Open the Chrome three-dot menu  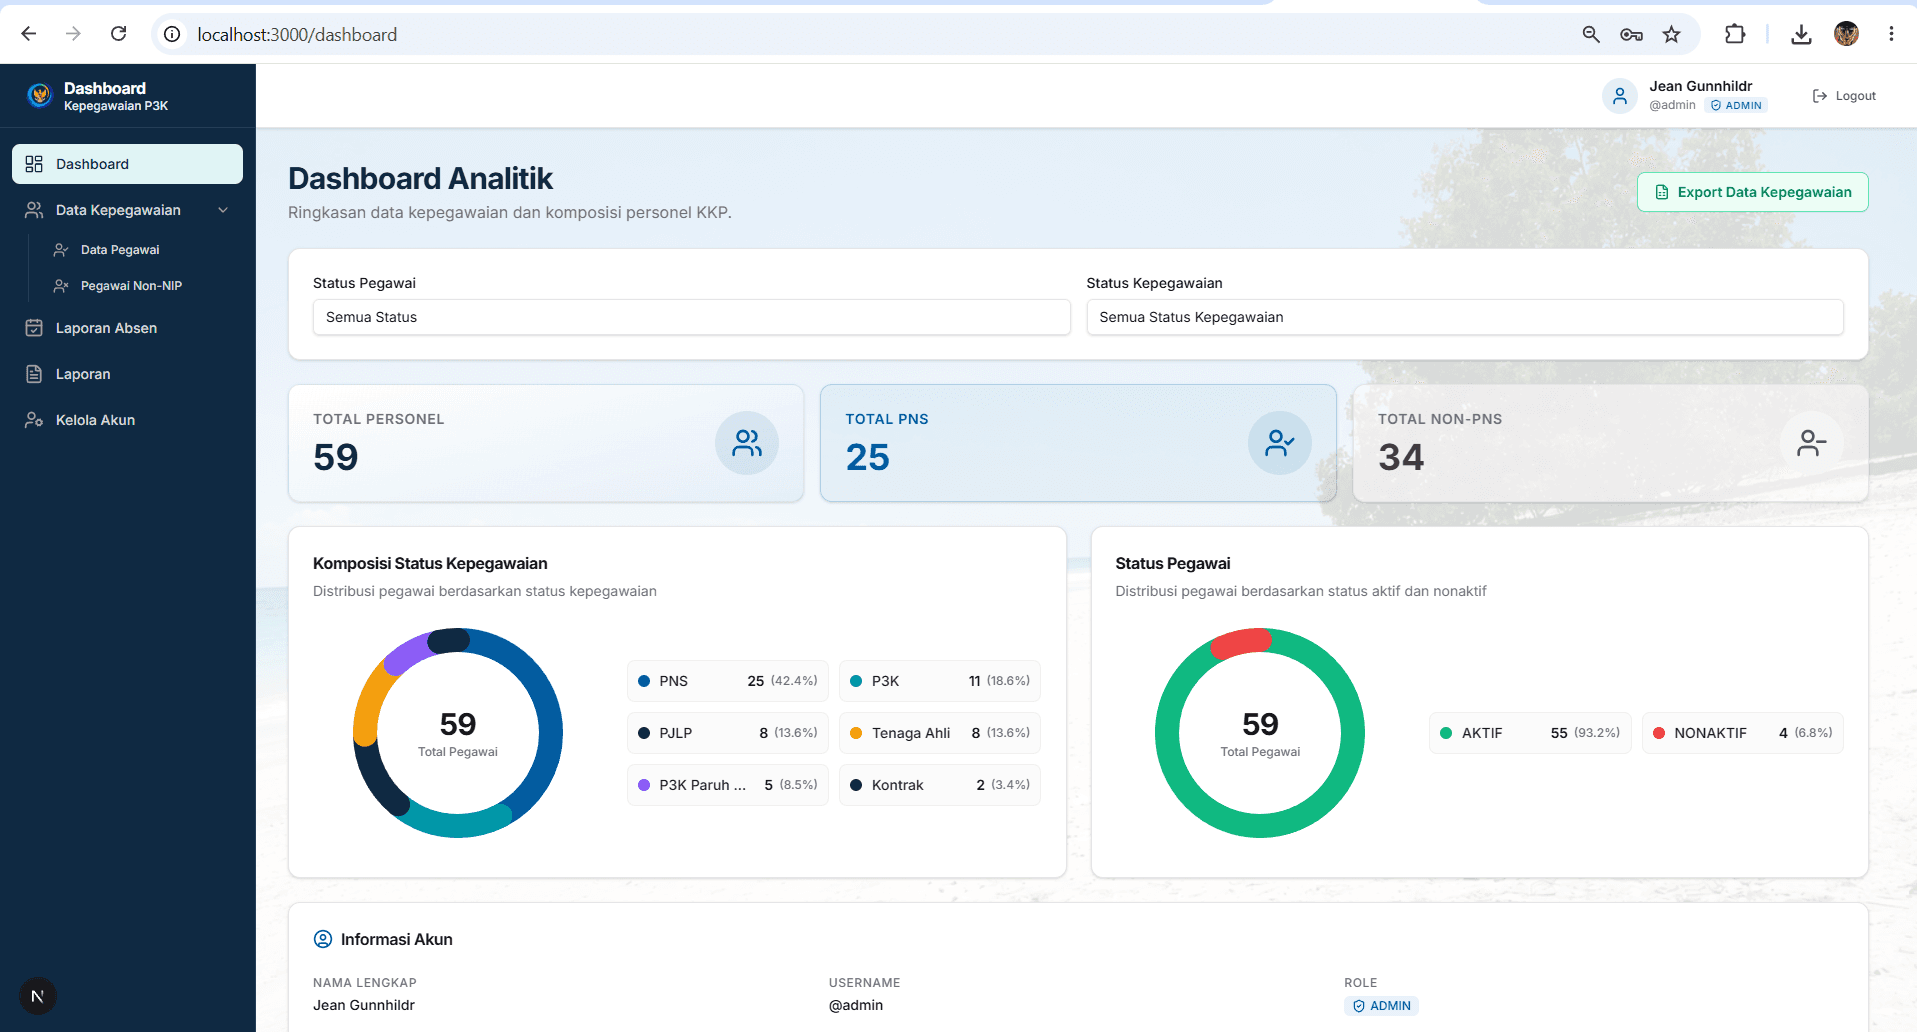(x=1891, y=34)
